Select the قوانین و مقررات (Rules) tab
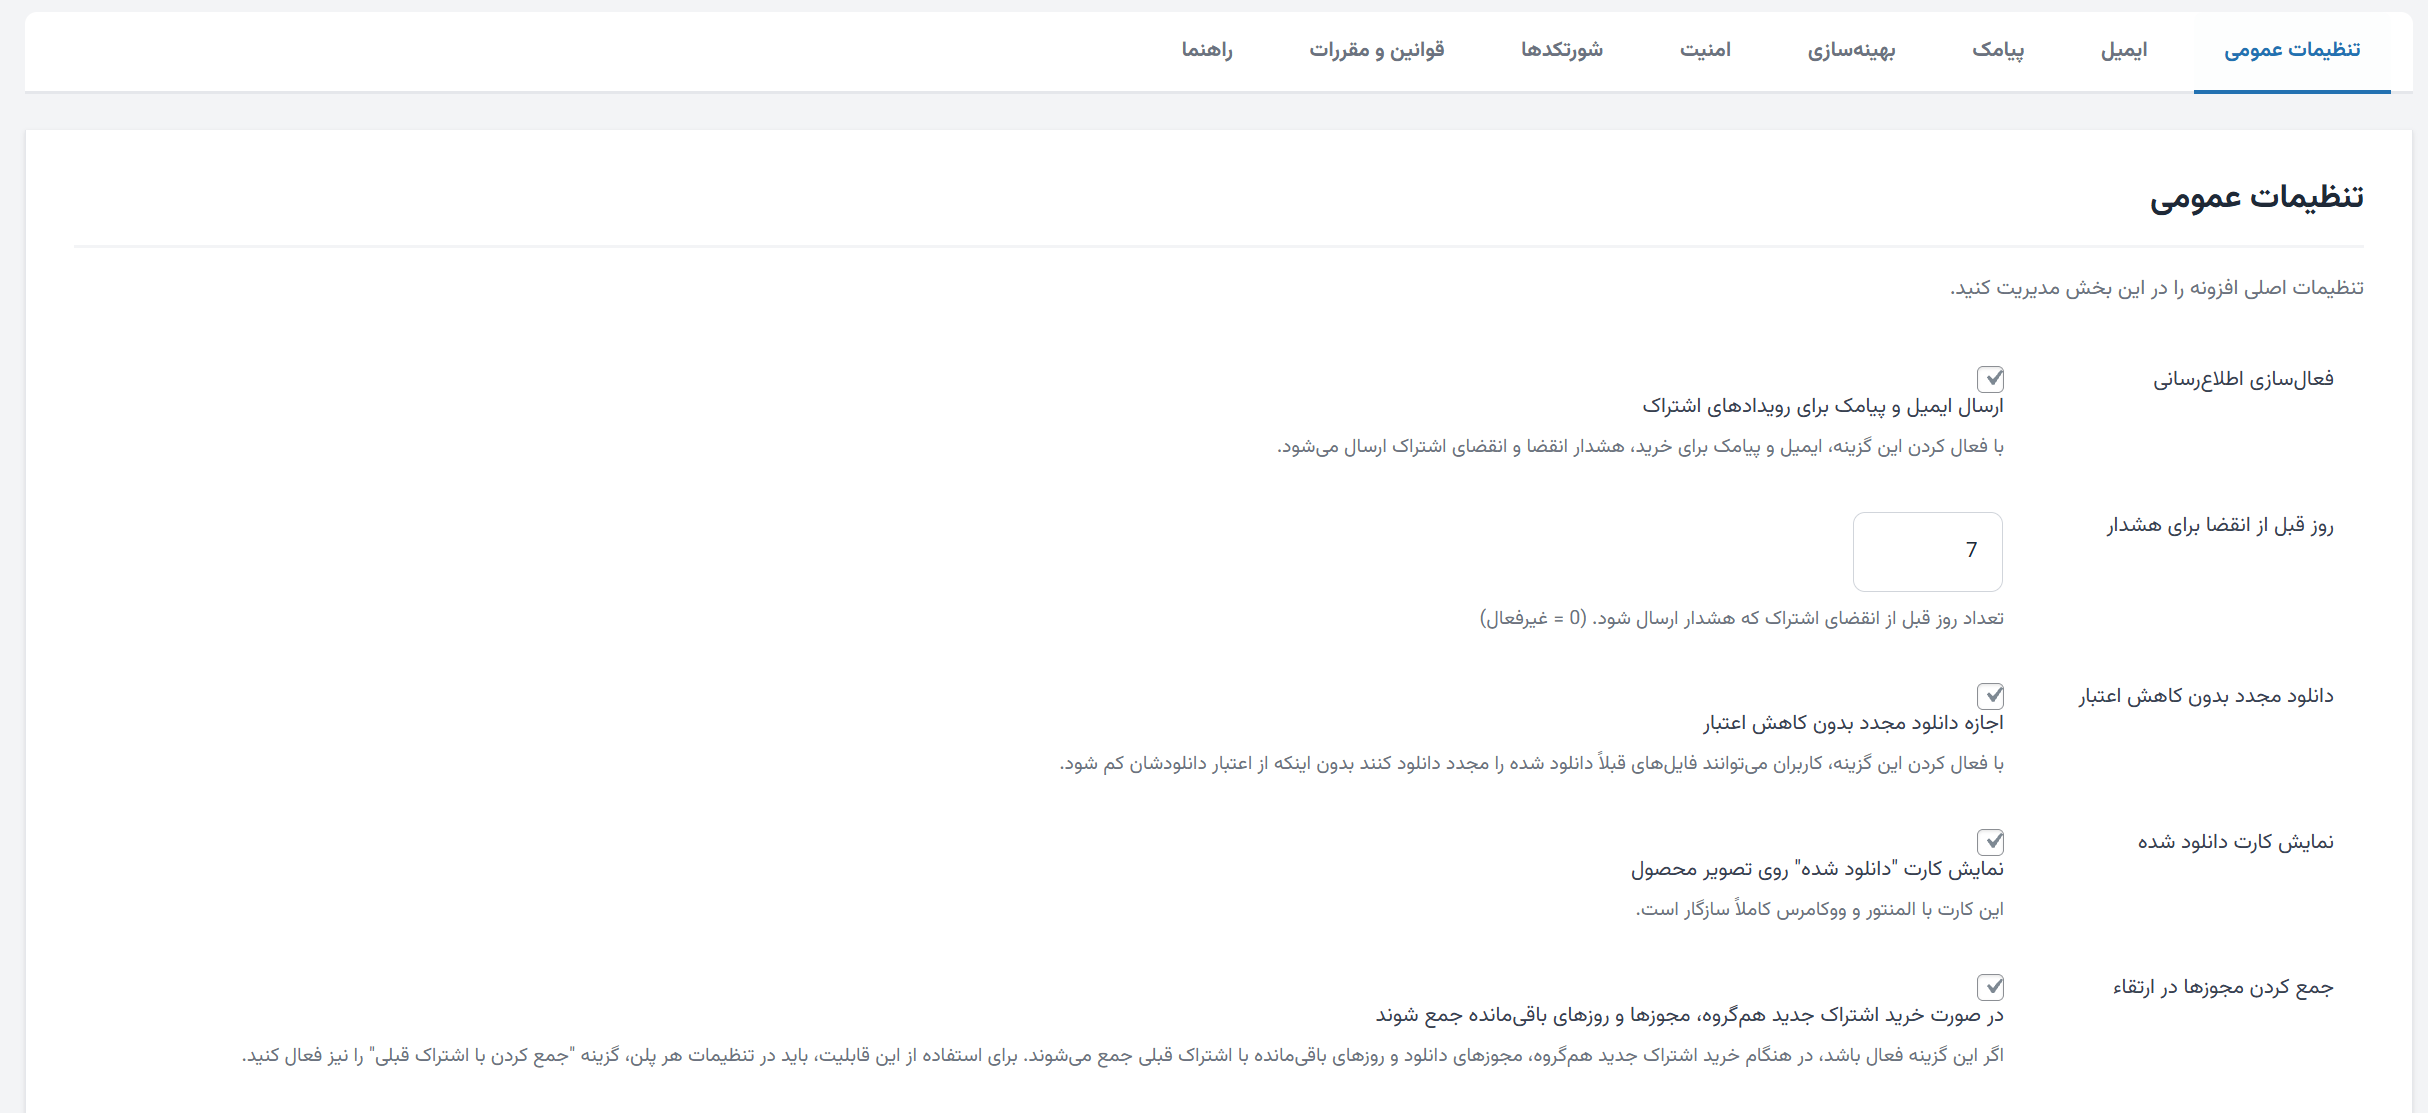Screen dimensions: 2428x1113 pyautogui.click(x=1376, y=50)
